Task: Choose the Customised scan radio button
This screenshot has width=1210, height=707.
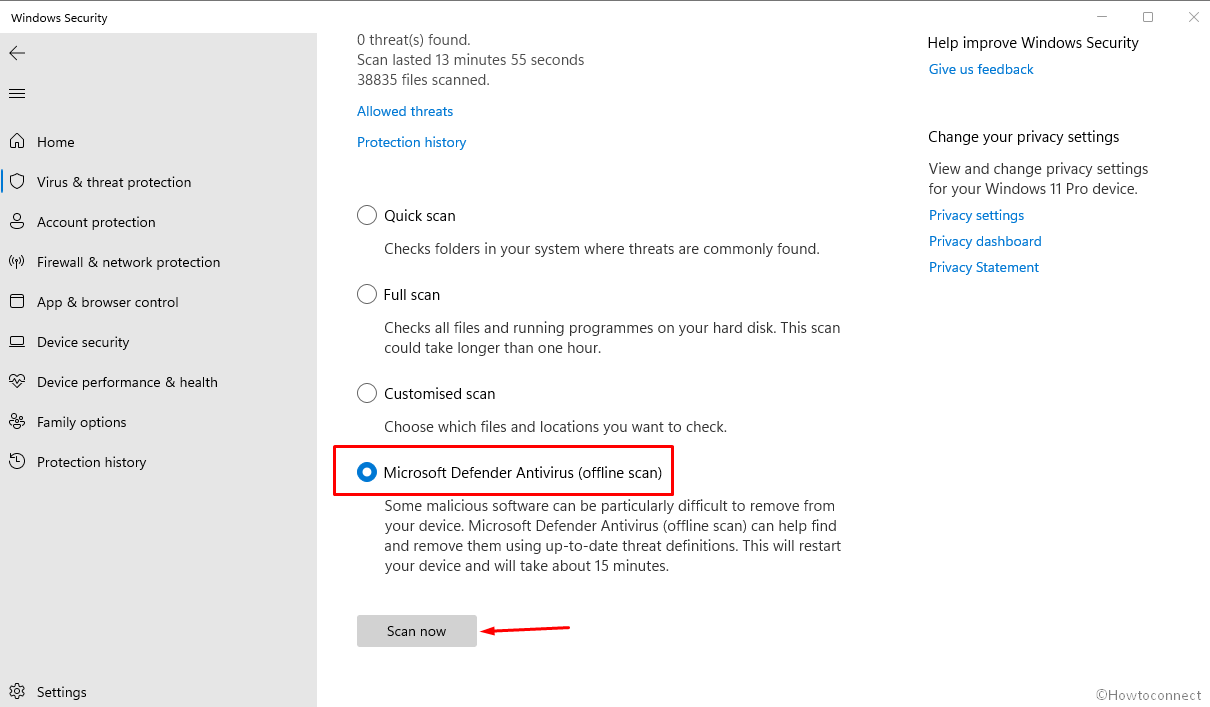Action: (x=367, y=393)
